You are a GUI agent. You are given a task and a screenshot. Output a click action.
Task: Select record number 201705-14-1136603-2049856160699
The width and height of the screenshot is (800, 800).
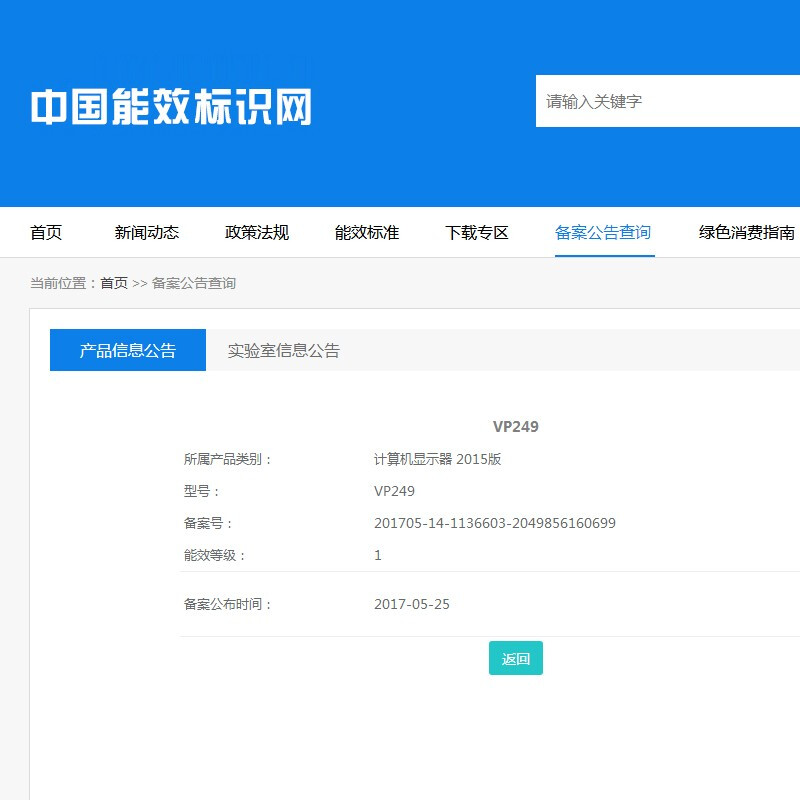(x=495, y=523)
